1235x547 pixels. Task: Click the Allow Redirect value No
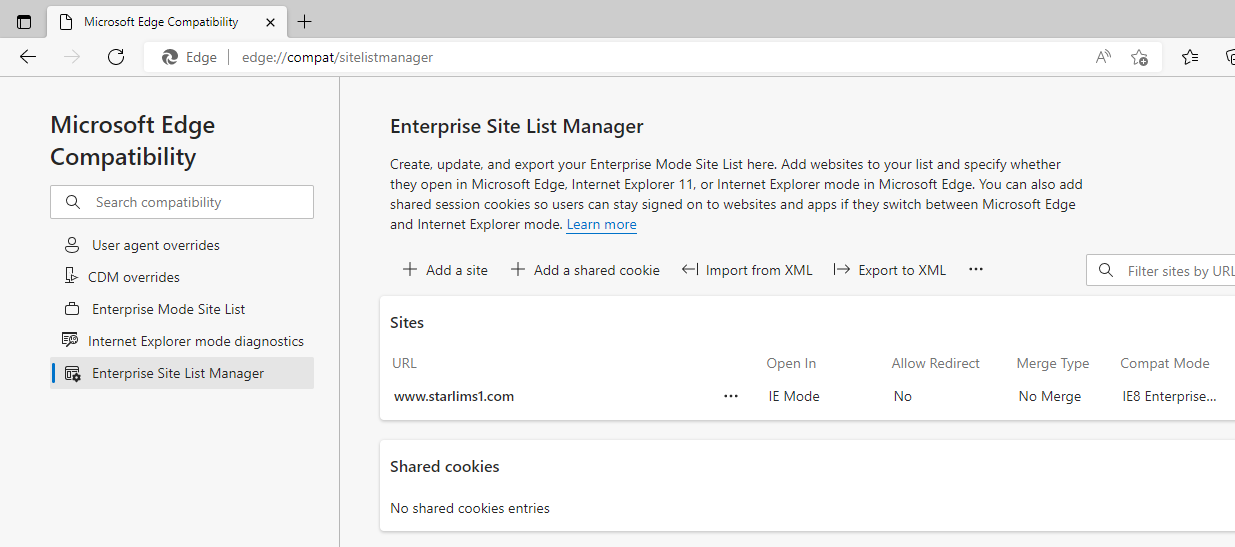point(903,396)
